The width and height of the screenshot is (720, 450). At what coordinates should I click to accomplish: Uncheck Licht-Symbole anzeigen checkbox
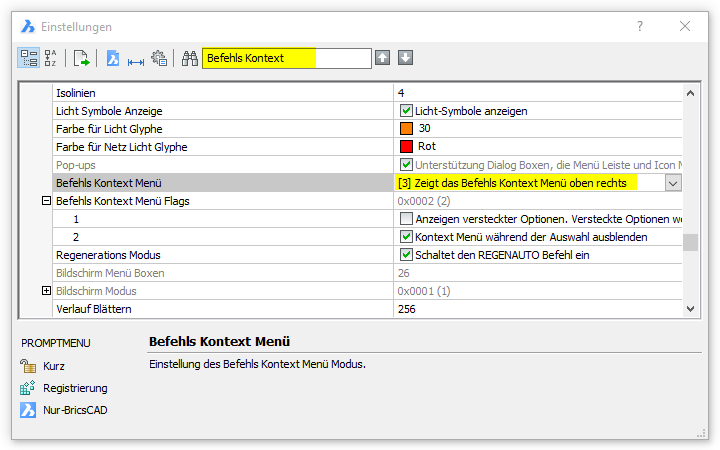[406, 111]
